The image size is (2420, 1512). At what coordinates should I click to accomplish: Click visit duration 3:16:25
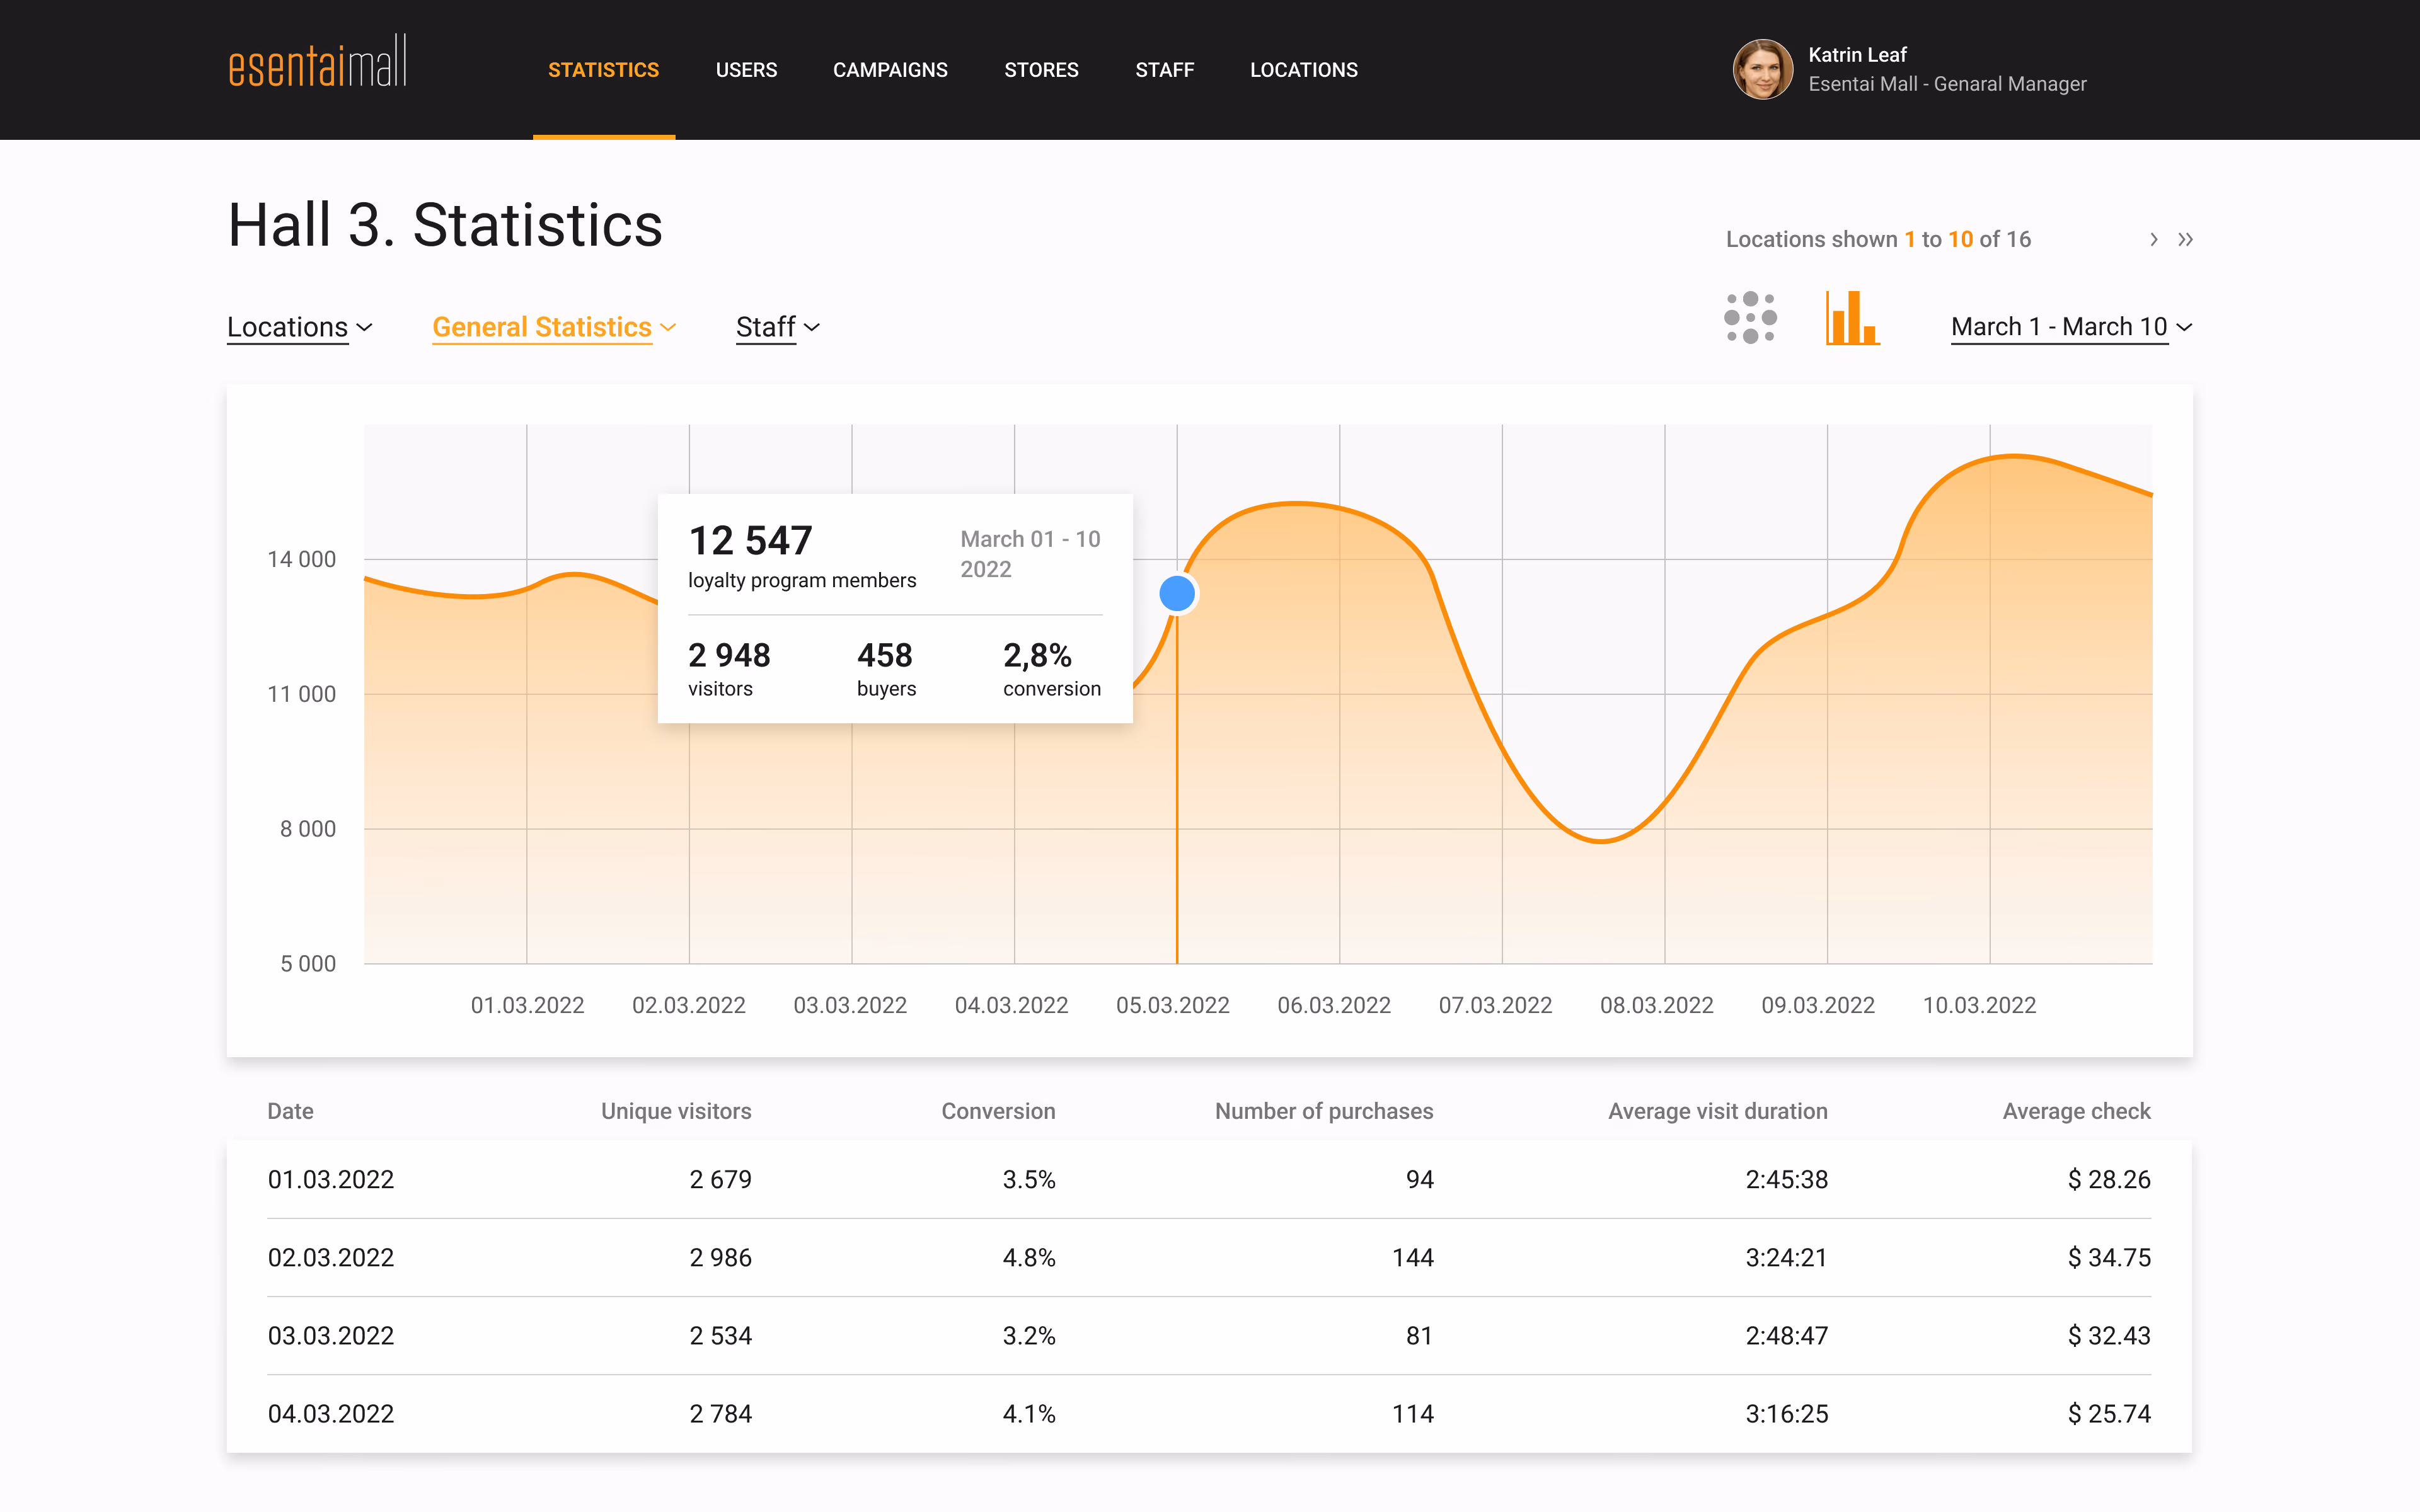[1786, 1413]
